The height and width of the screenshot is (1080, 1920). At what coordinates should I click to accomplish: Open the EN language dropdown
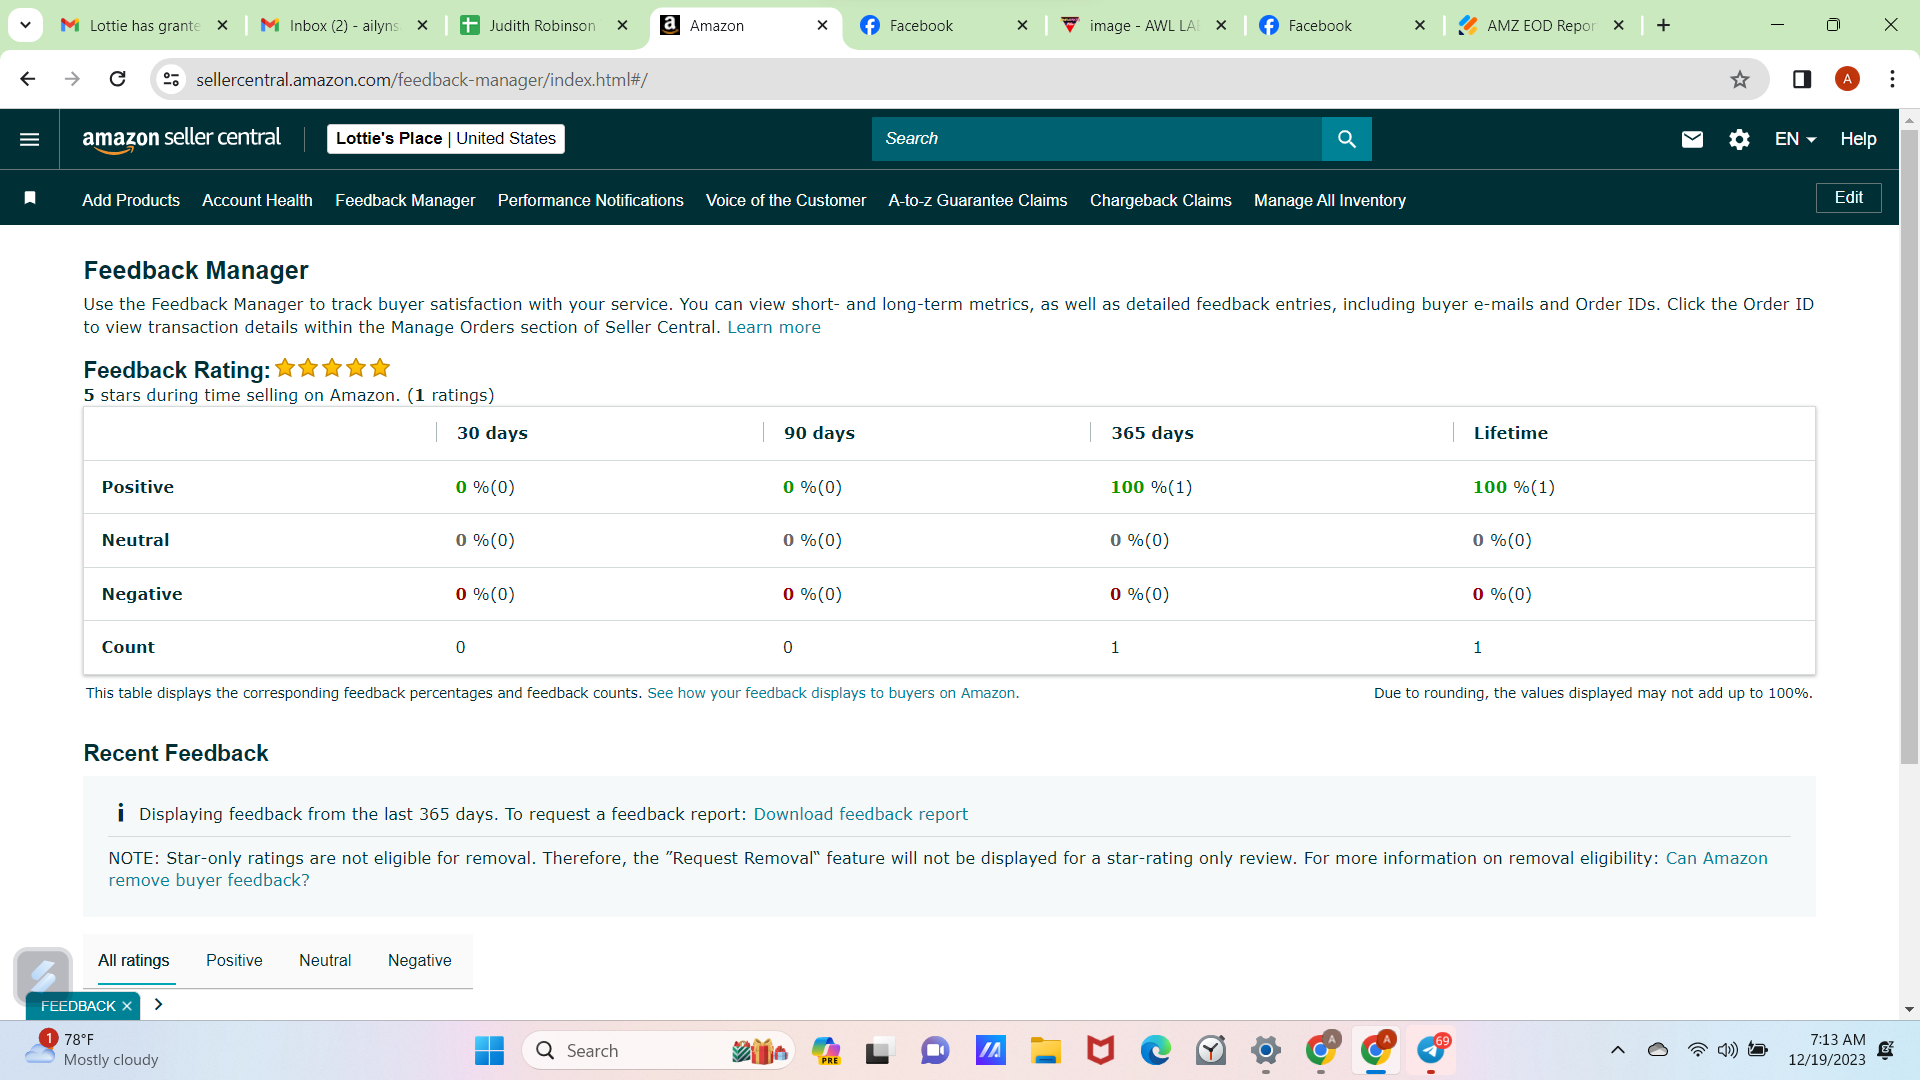pyautogui.click(x=1795, y=139)
